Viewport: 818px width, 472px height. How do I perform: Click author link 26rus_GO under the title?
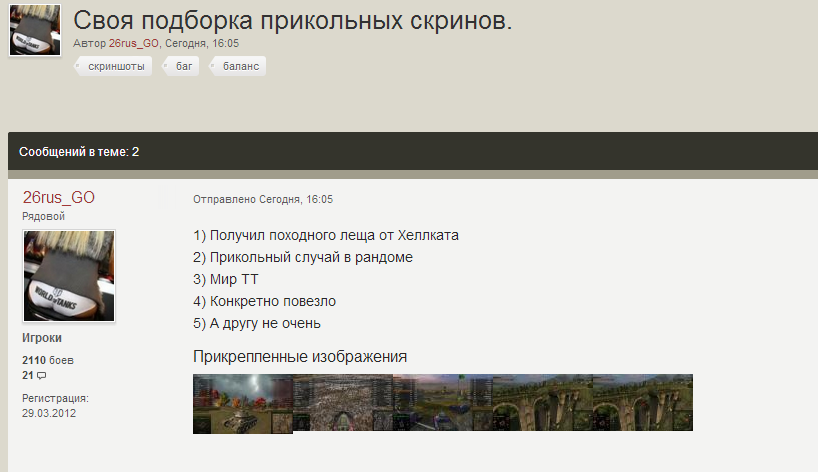pyautogui.click(x=134, y=43)
